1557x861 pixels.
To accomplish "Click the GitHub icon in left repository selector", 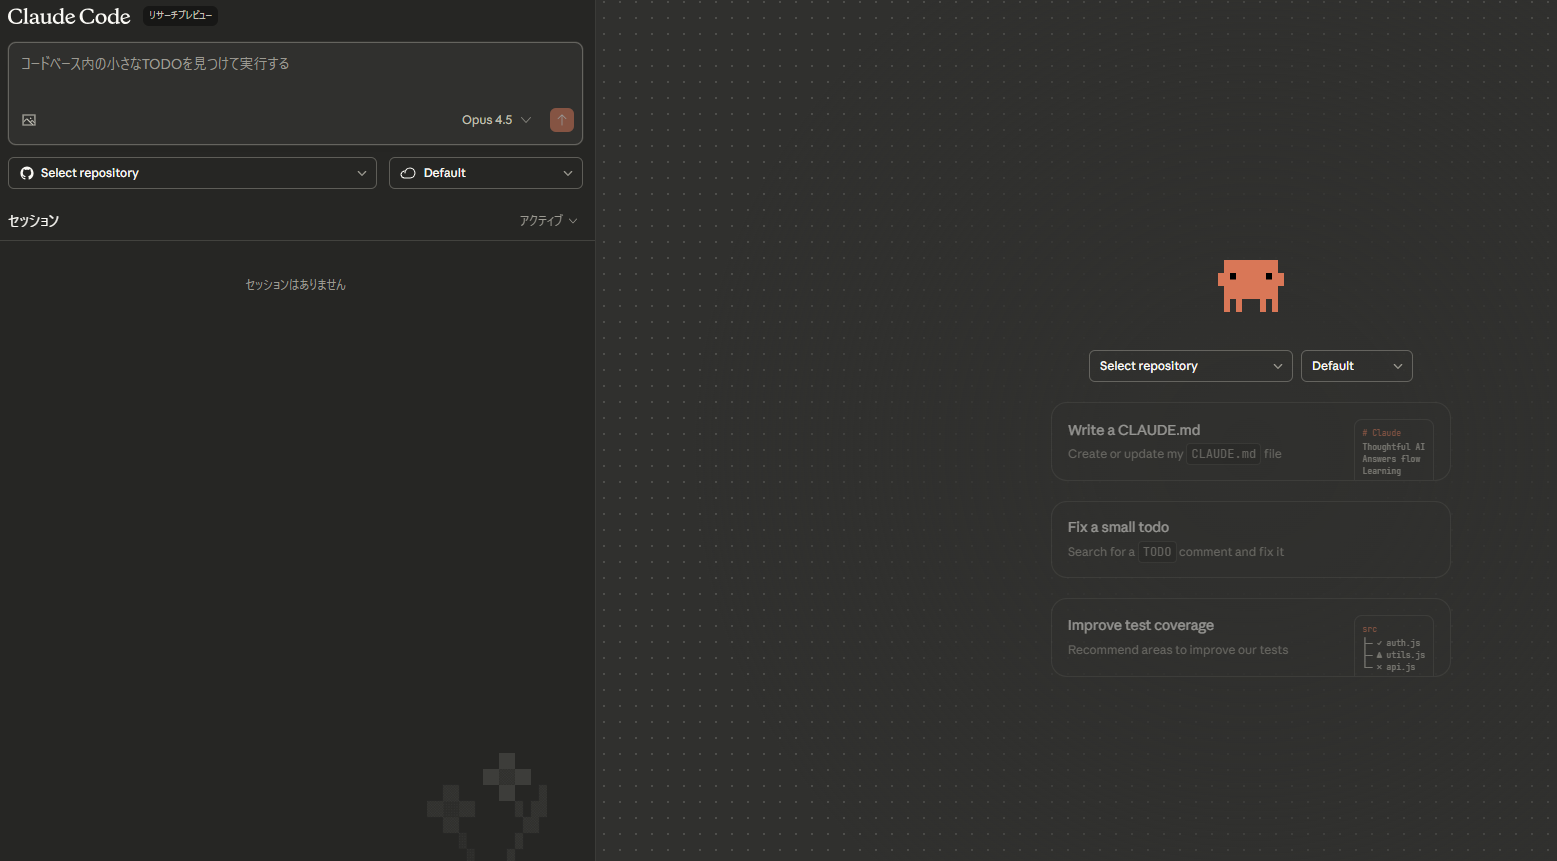I will click(27, 173).
